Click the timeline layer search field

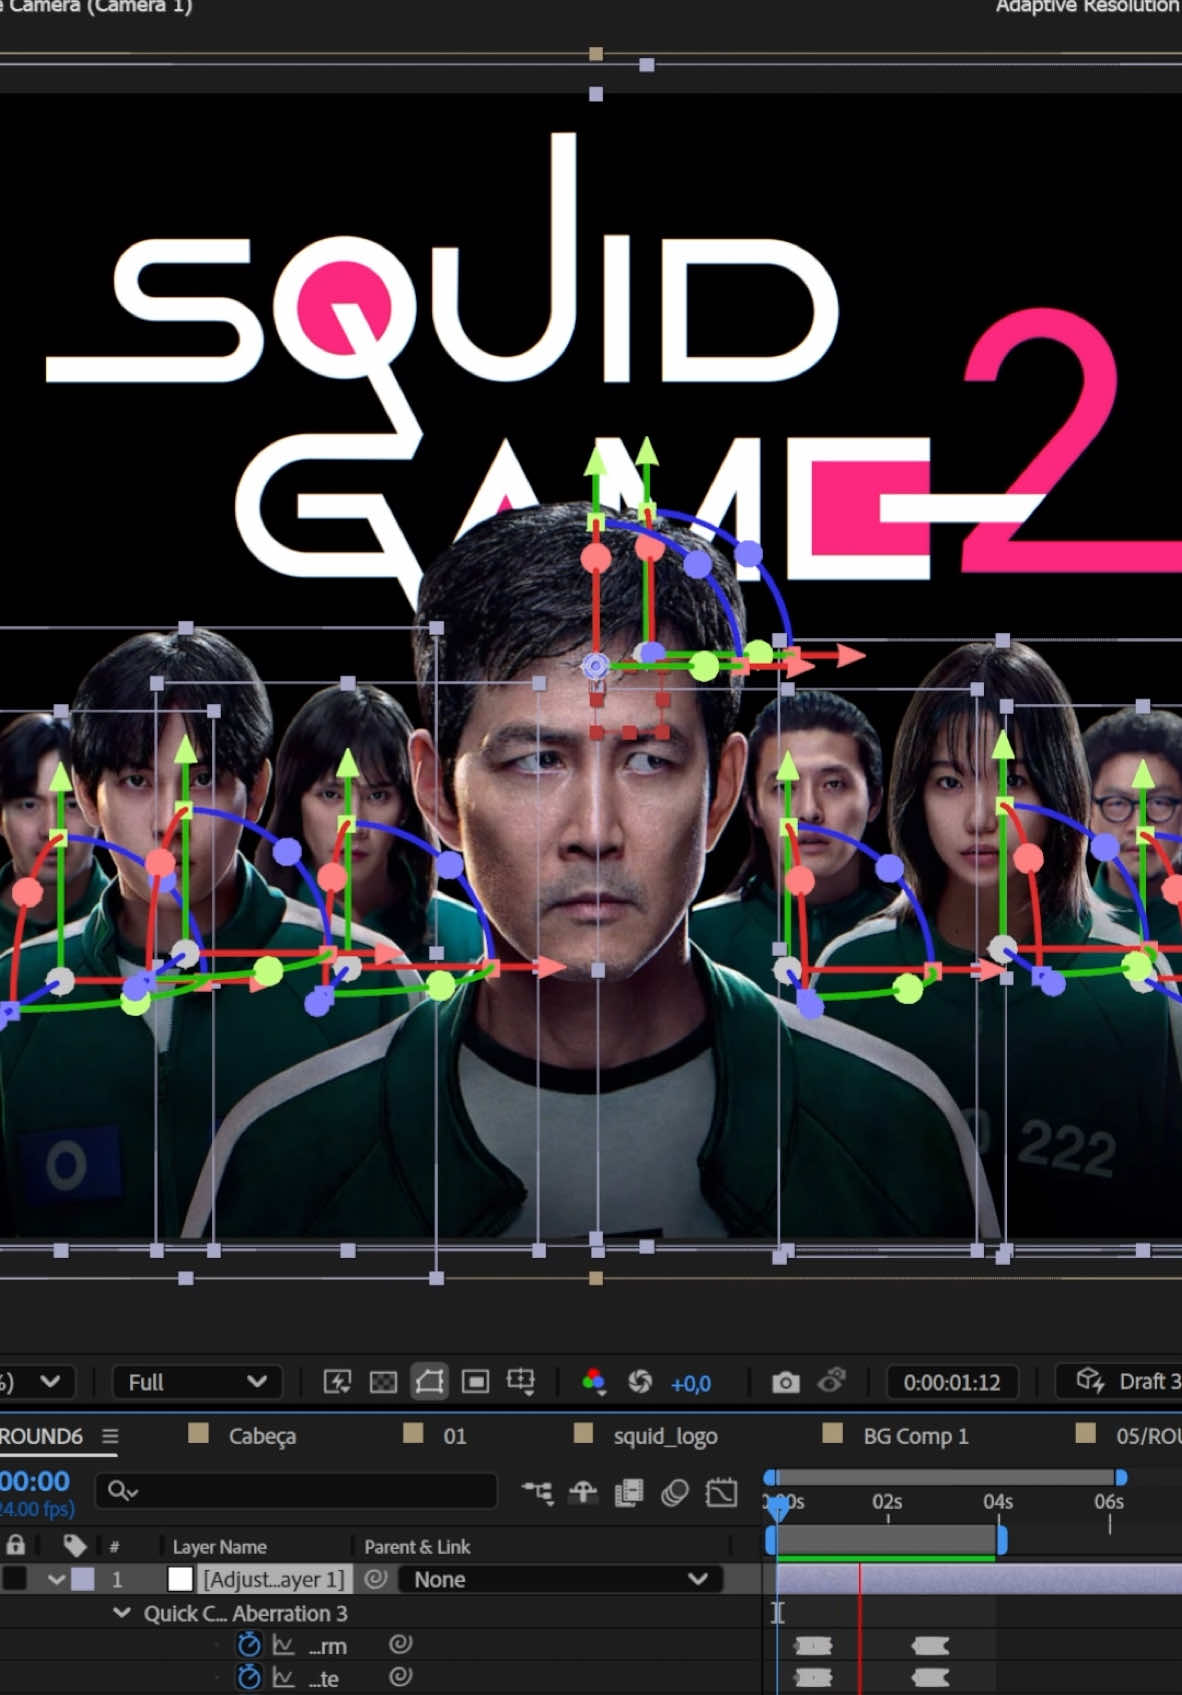[x=296, y=1491]
